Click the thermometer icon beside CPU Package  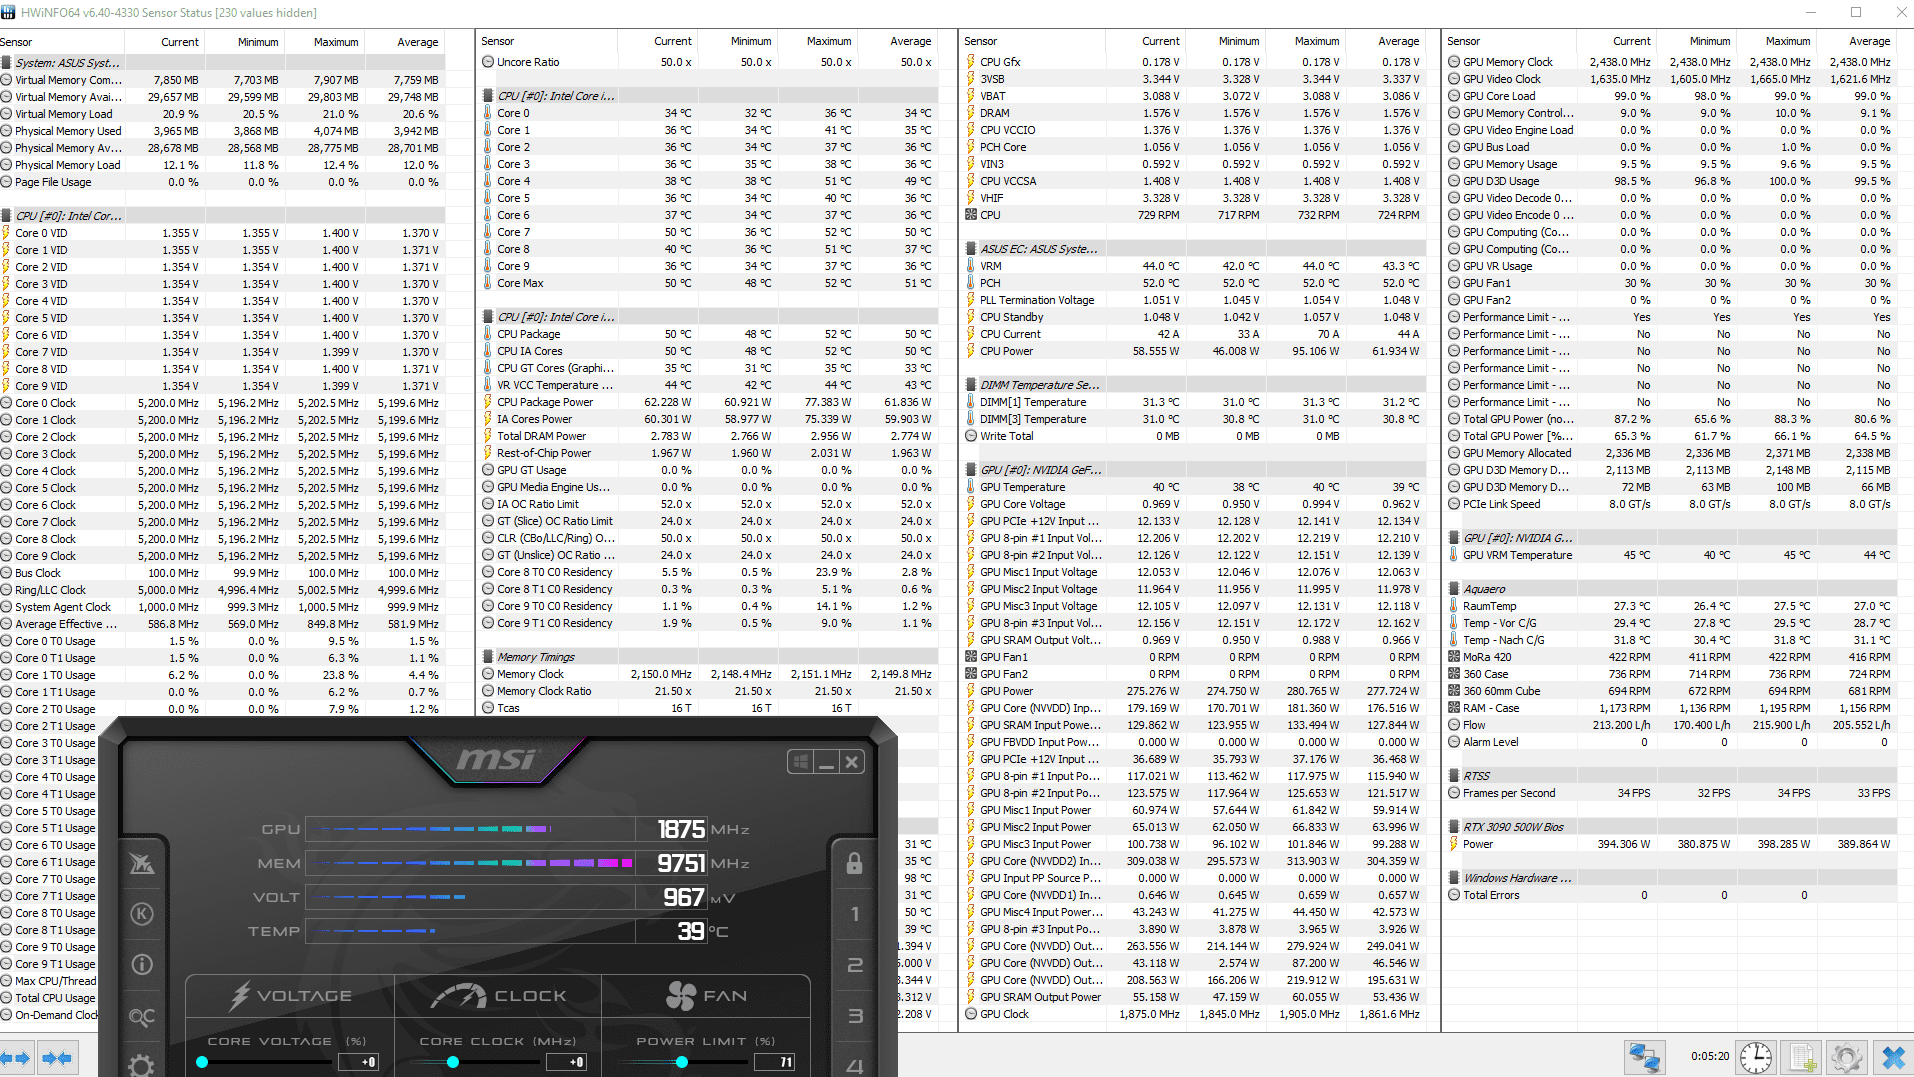tap(488, 334)
